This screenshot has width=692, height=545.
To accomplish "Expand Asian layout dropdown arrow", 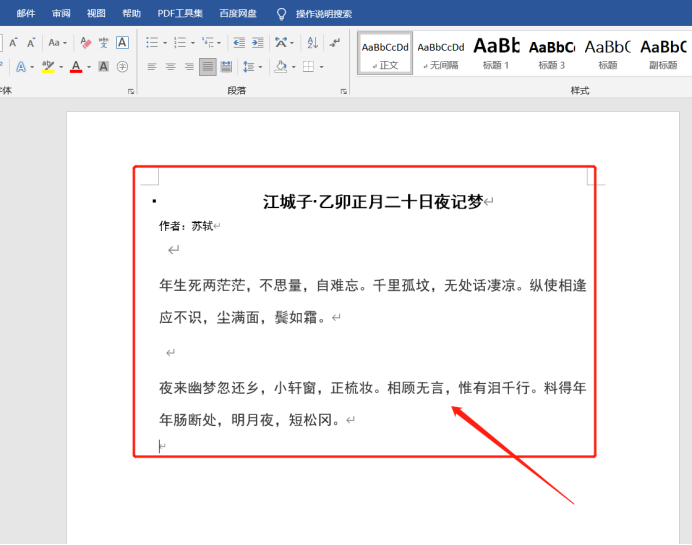I will click(x=292, y=43).
